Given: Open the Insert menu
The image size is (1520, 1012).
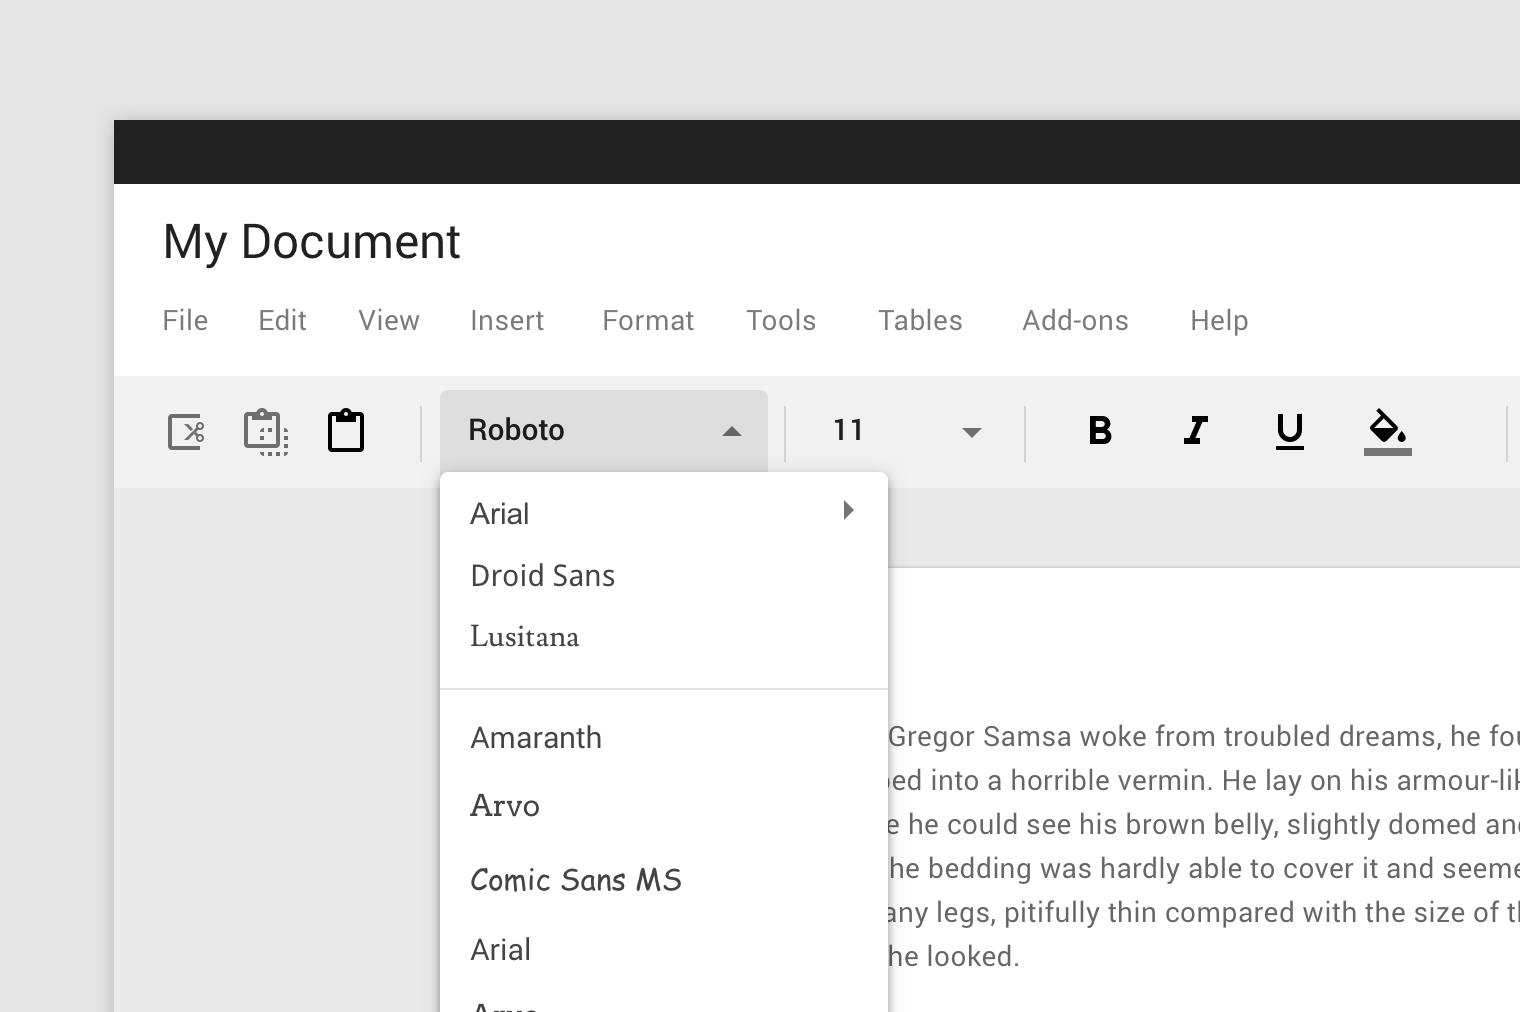Looking at the screenshot, I should (x=507, y=321).
